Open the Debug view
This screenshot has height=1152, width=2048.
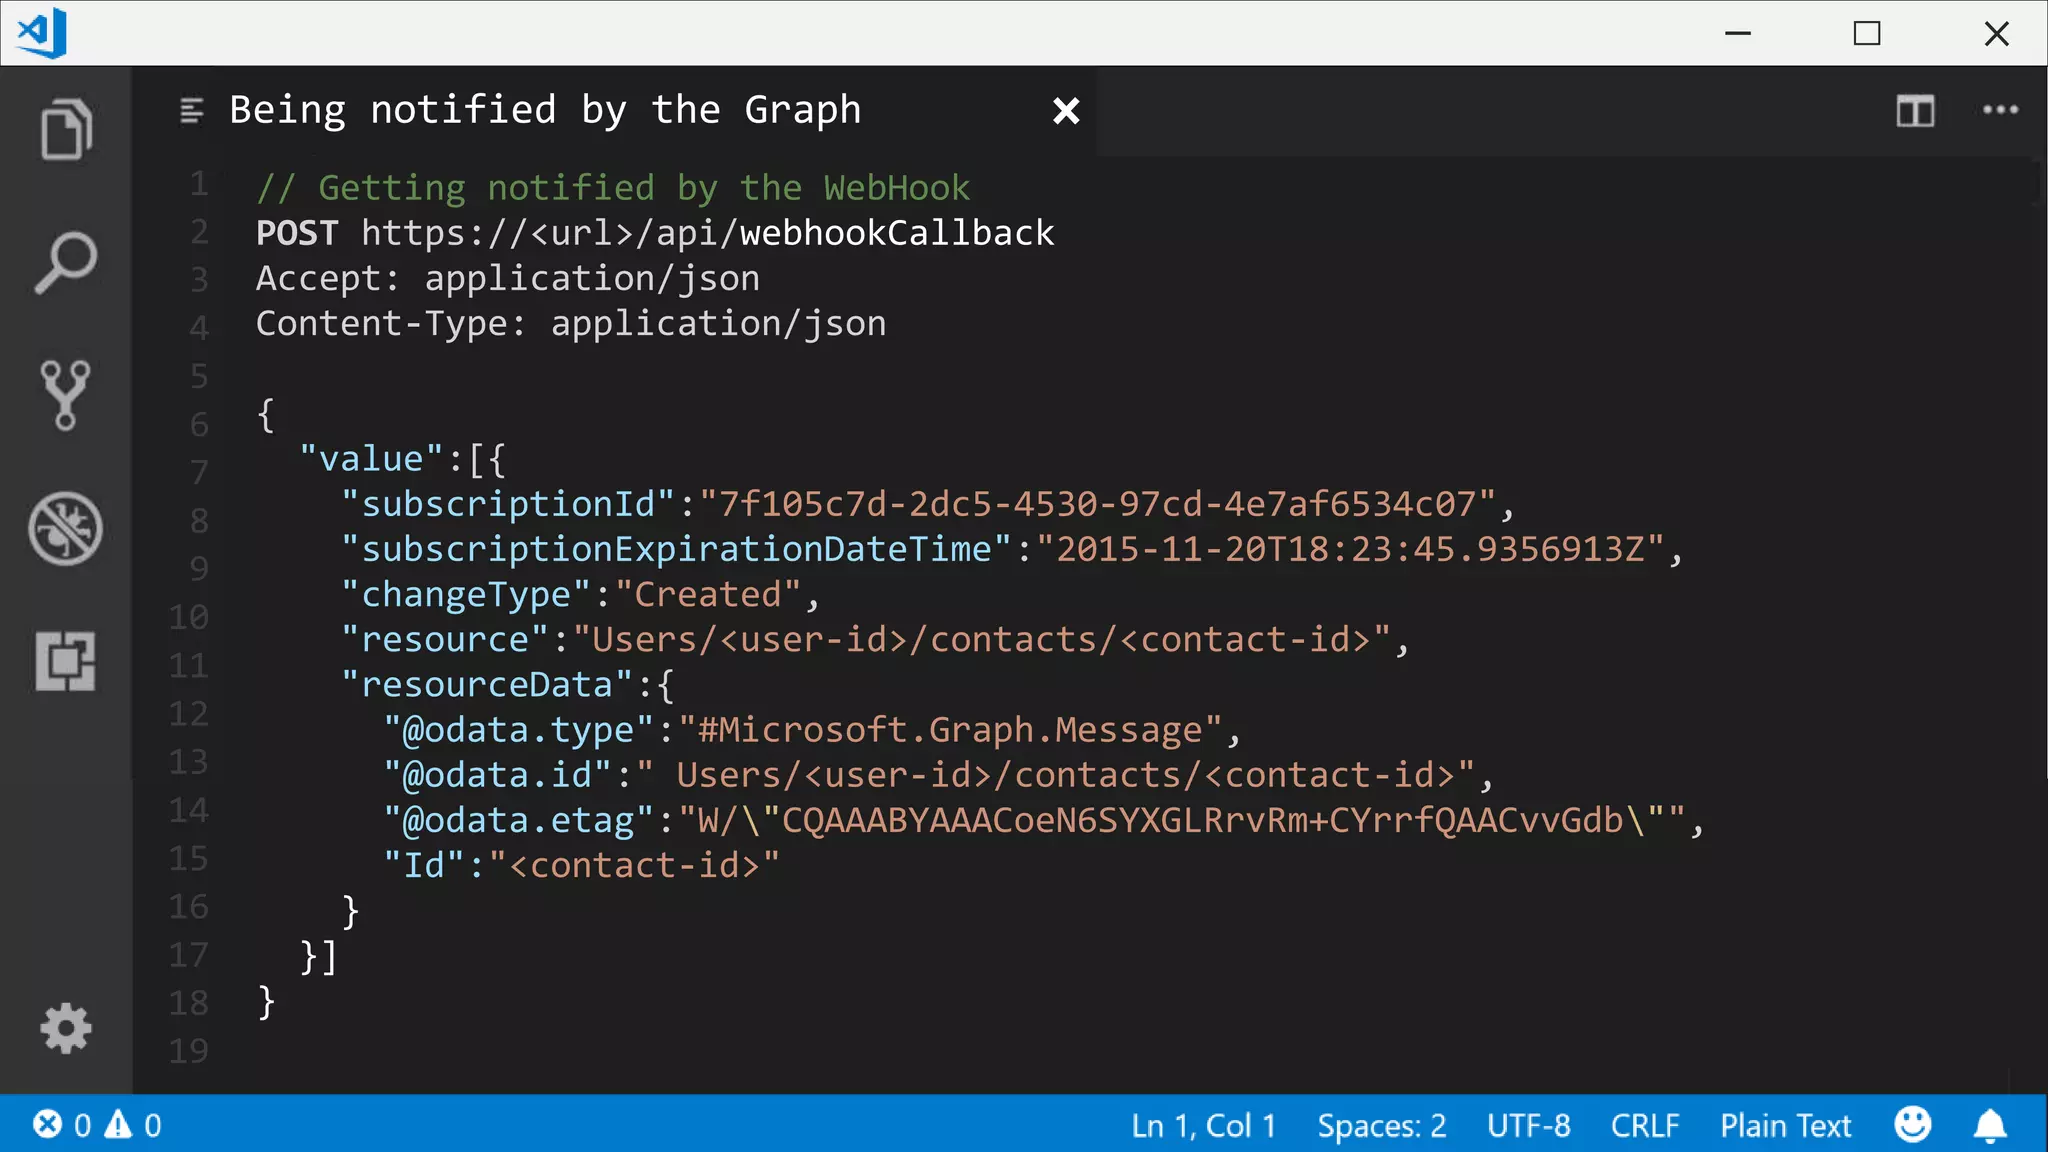[x=66, y=528]
